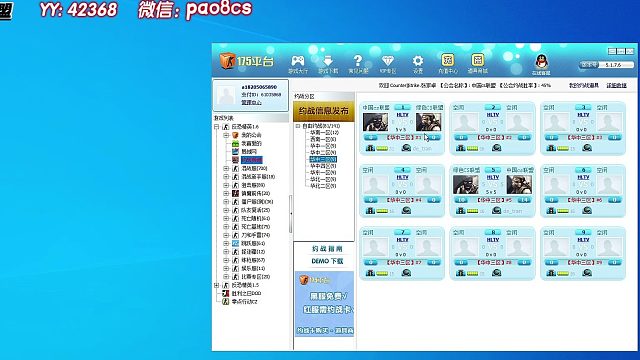640x360 pixels.
Task: Click the game download arrow icon
Action: [x=328, y=61]
